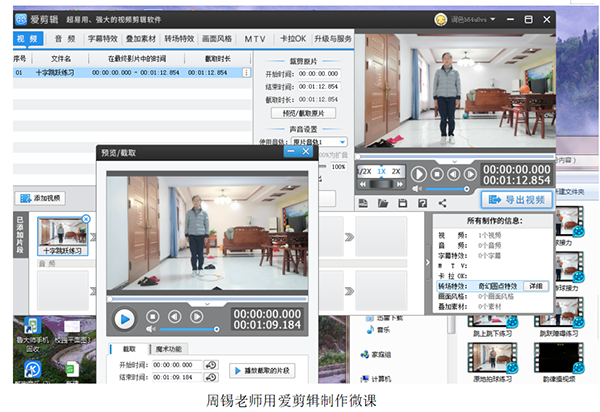Play the video in the main preview

[419, 174]
